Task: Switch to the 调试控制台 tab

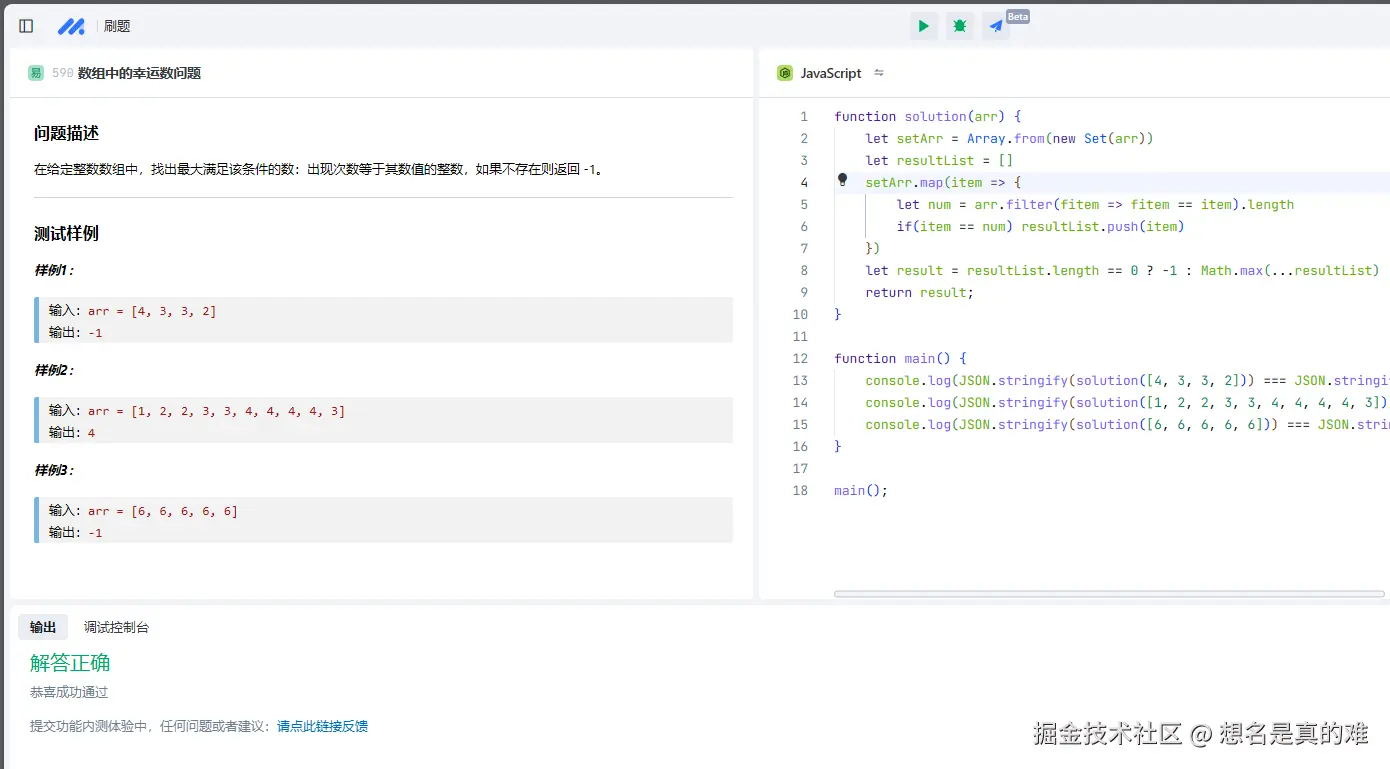Action: [x=116, y=627]
